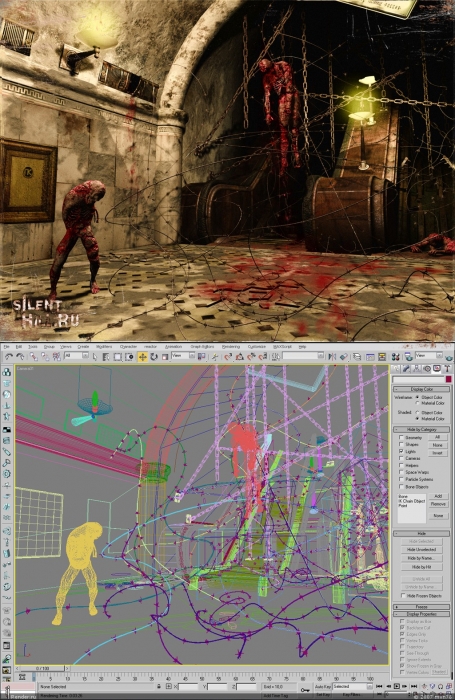Open the Modifiers menu
Image resolution: width=455 pixels, height=700 pixels.
point(104,346)
